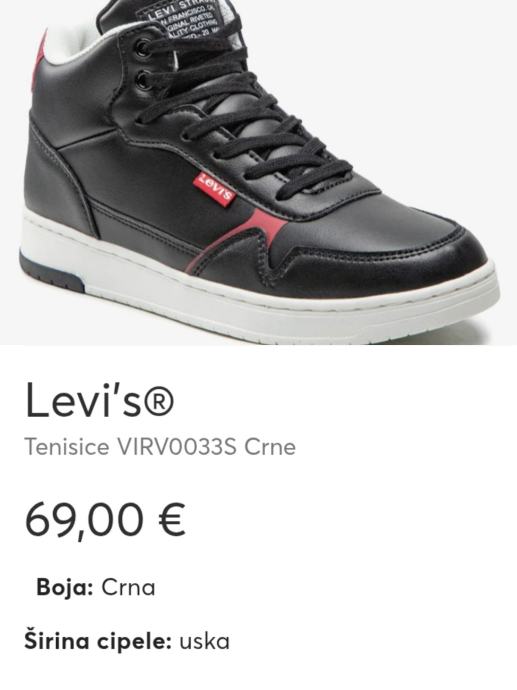Click the 69,00 € price
Viewport: 517px width, 690px height.
(x=105, y=520)
